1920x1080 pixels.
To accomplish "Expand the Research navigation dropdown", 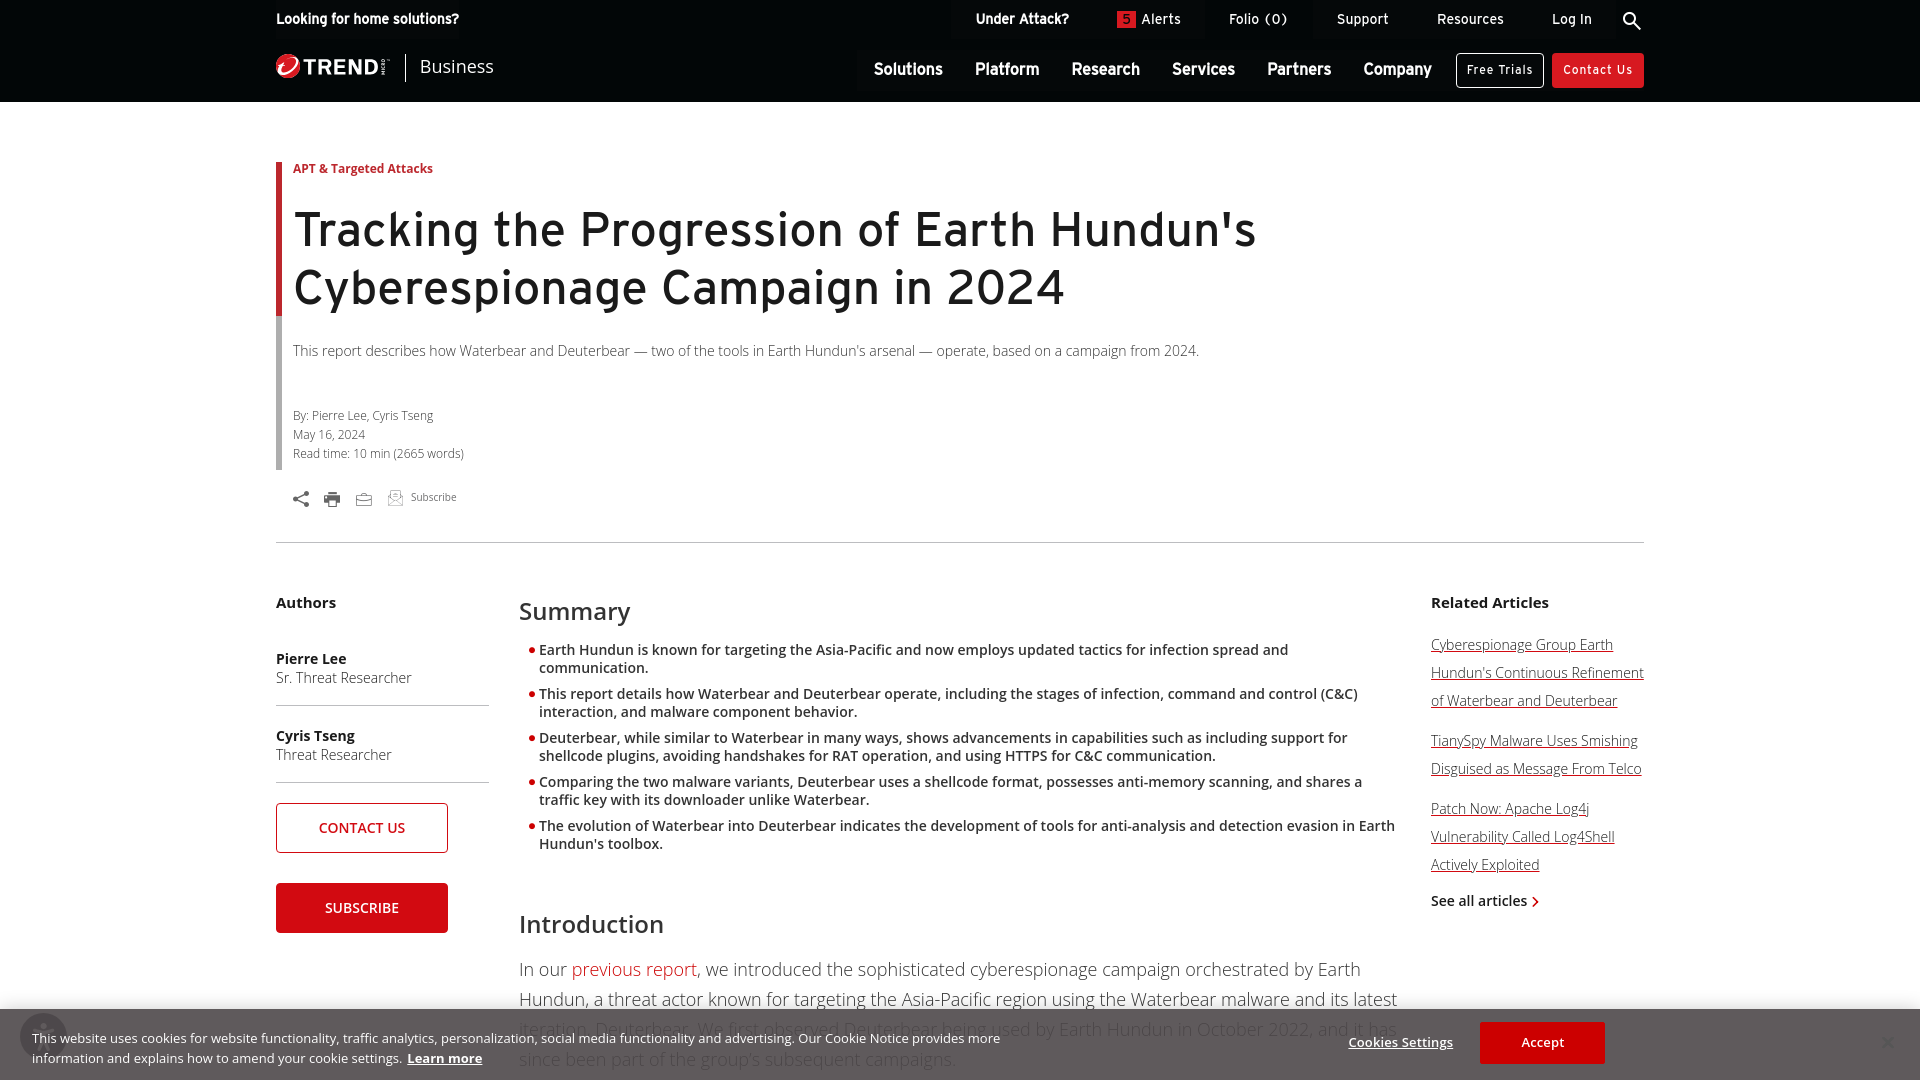I will point(1105,69).
